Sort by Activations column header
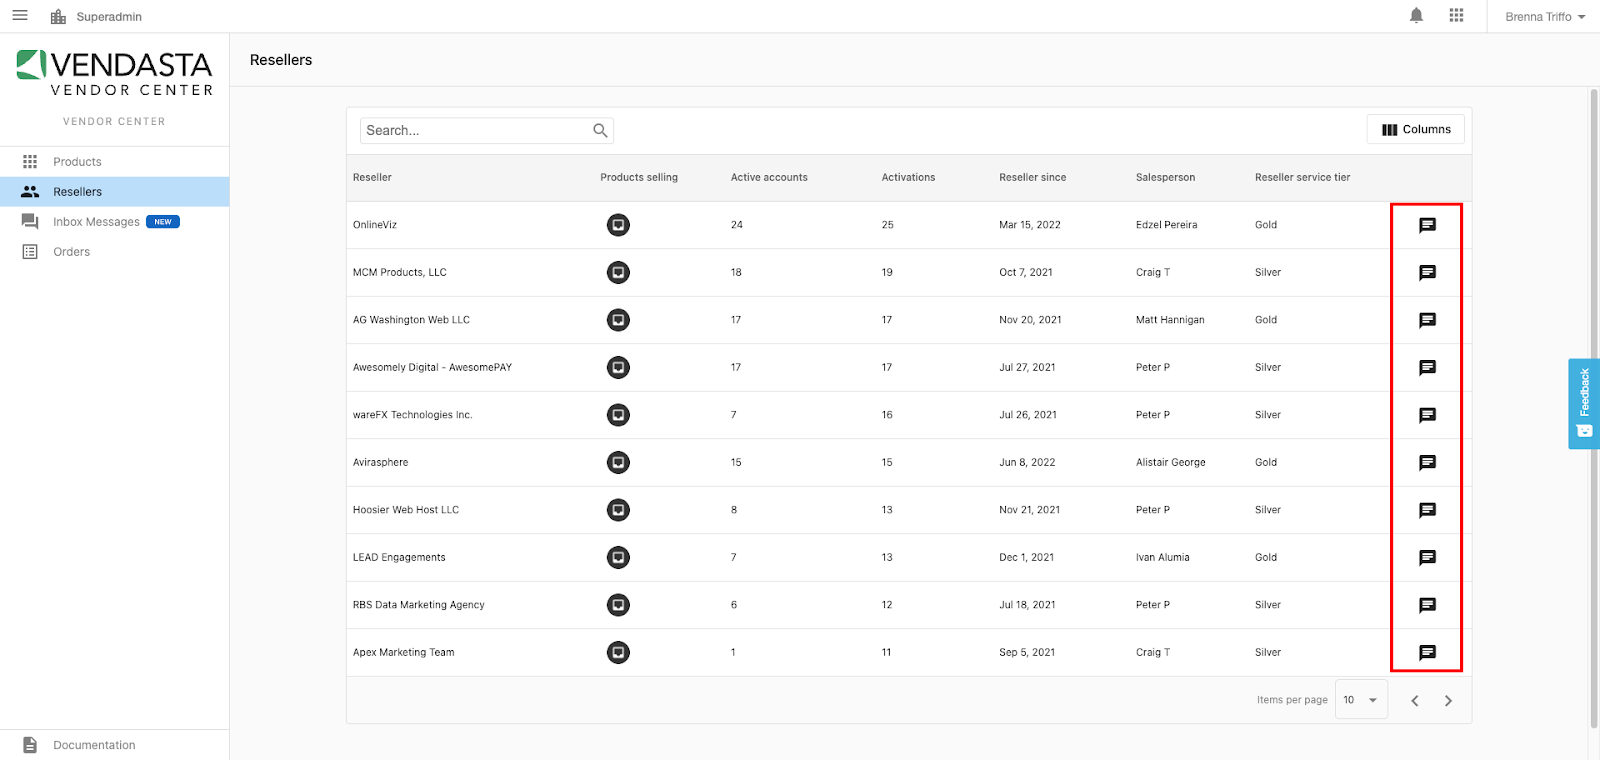 coord(908,177)
